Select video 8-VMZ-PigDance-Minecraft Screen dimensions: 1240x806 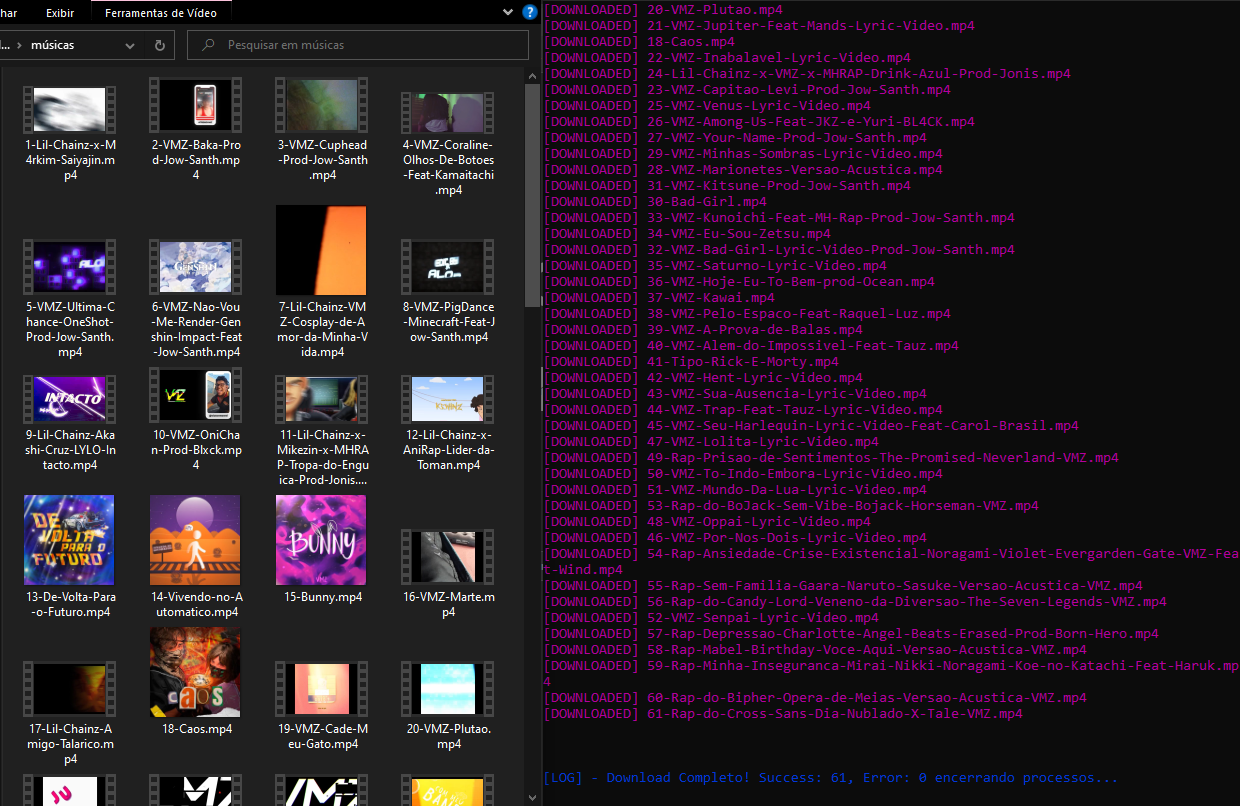click(447, 292)
